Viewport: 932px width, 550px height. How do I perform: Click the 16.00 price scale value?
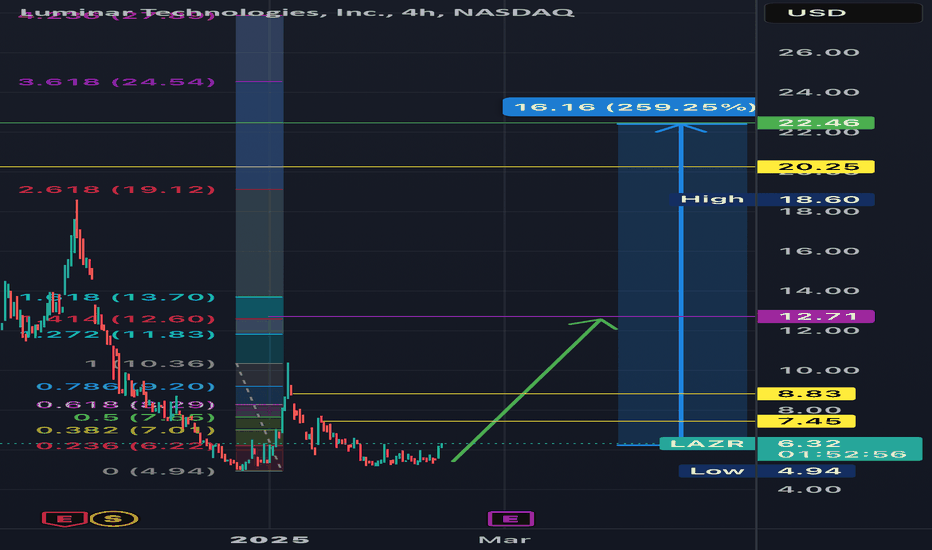point(819,251)
